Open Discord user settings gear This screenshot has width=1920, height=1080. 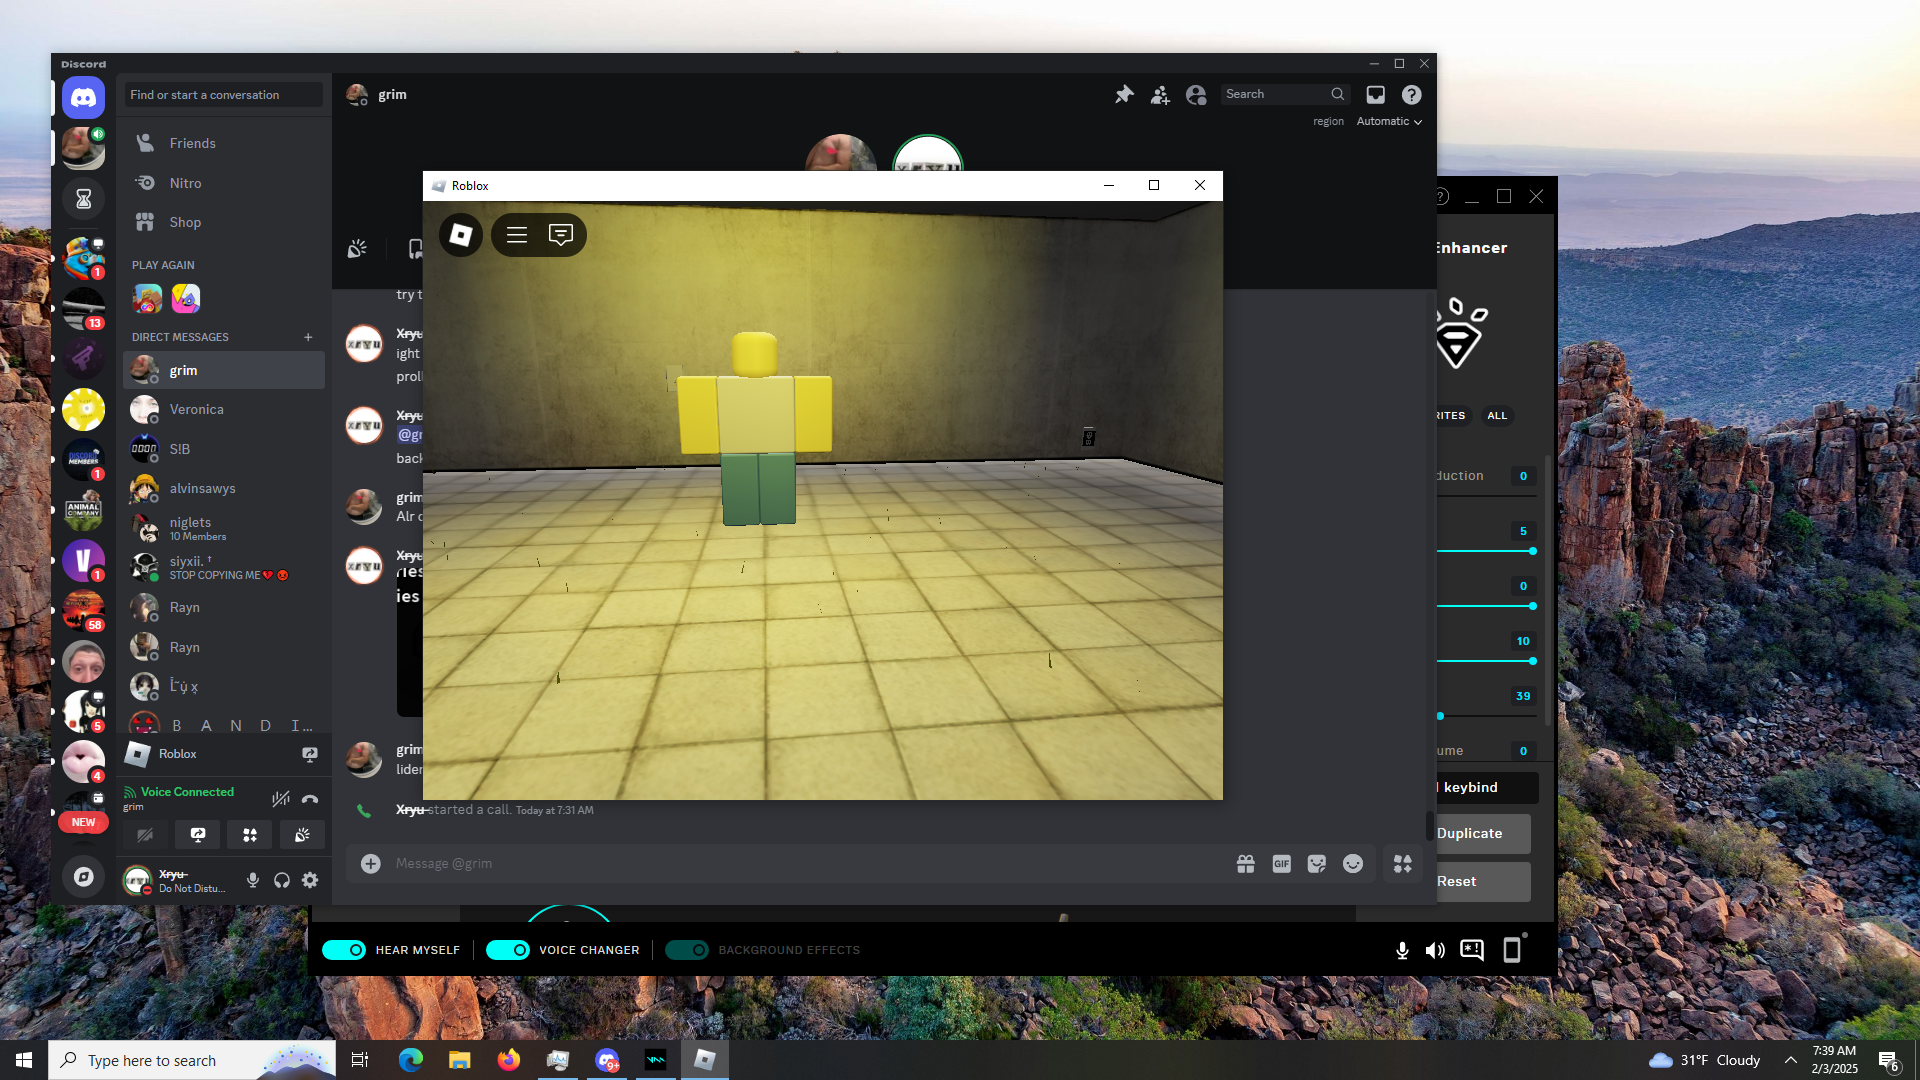310,880
